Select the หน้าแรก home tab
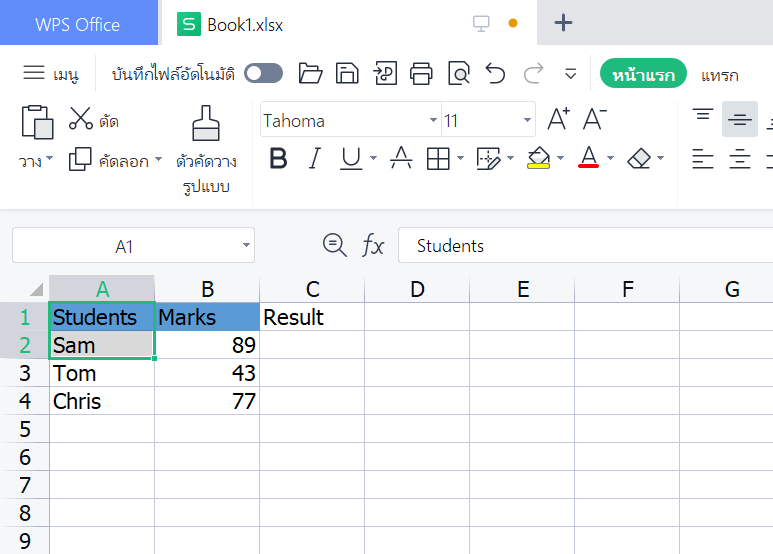This screenshot has width=773, height=554. [643, 74]
